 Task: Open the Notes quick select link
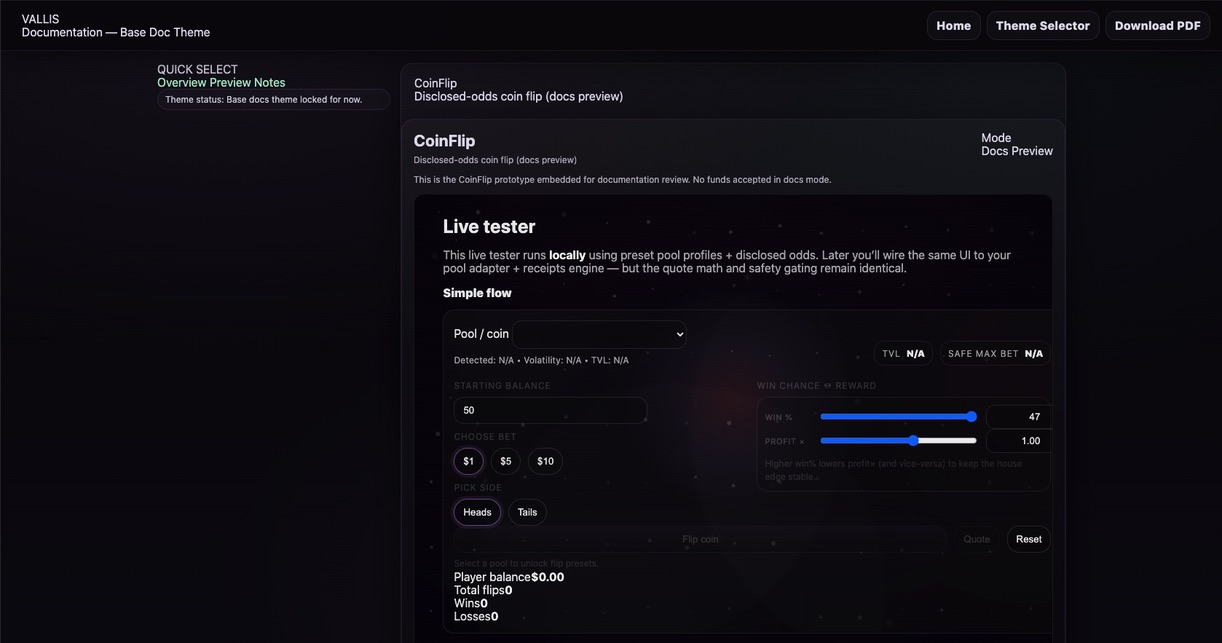[269, 83]
